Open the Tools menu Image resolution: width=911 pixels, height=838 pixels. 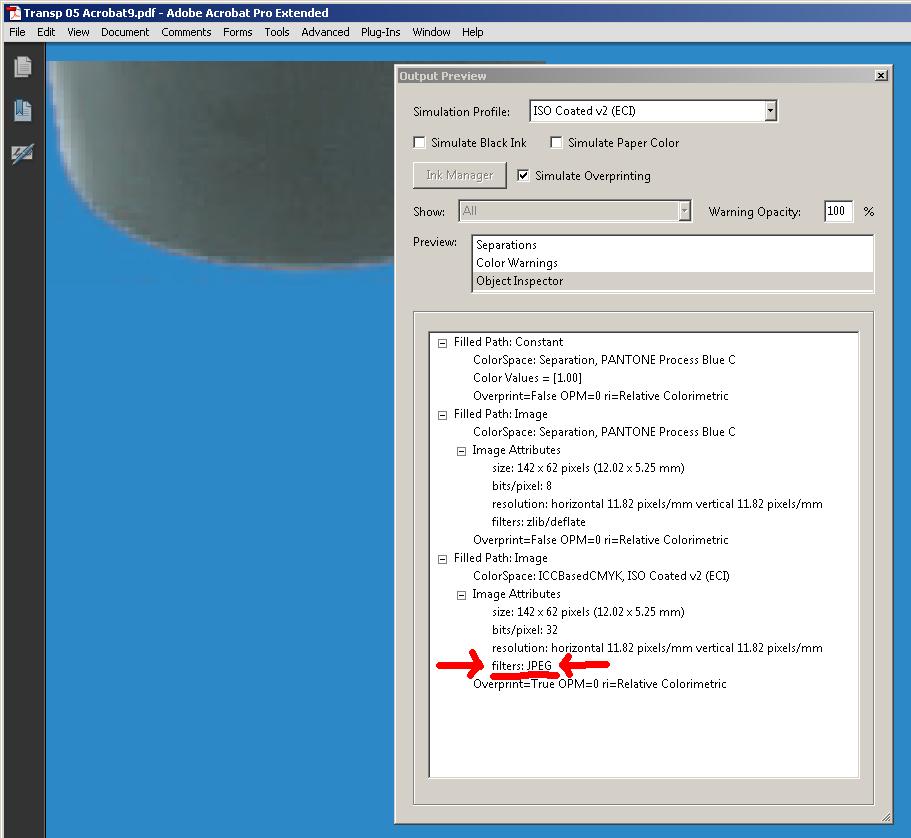[277, 32]
